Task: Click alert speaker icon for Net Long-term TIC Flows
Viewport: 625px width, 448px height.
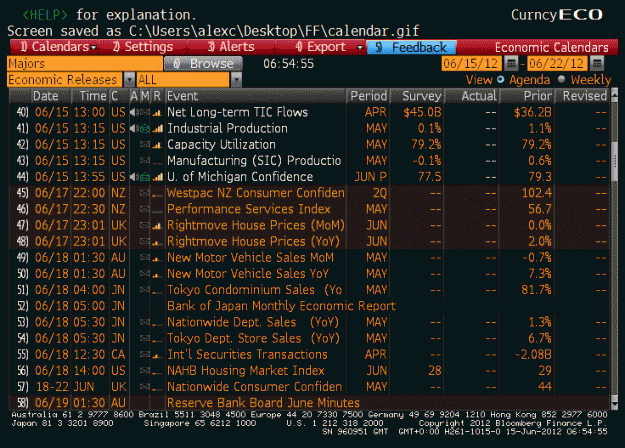Action: point(134,112)
